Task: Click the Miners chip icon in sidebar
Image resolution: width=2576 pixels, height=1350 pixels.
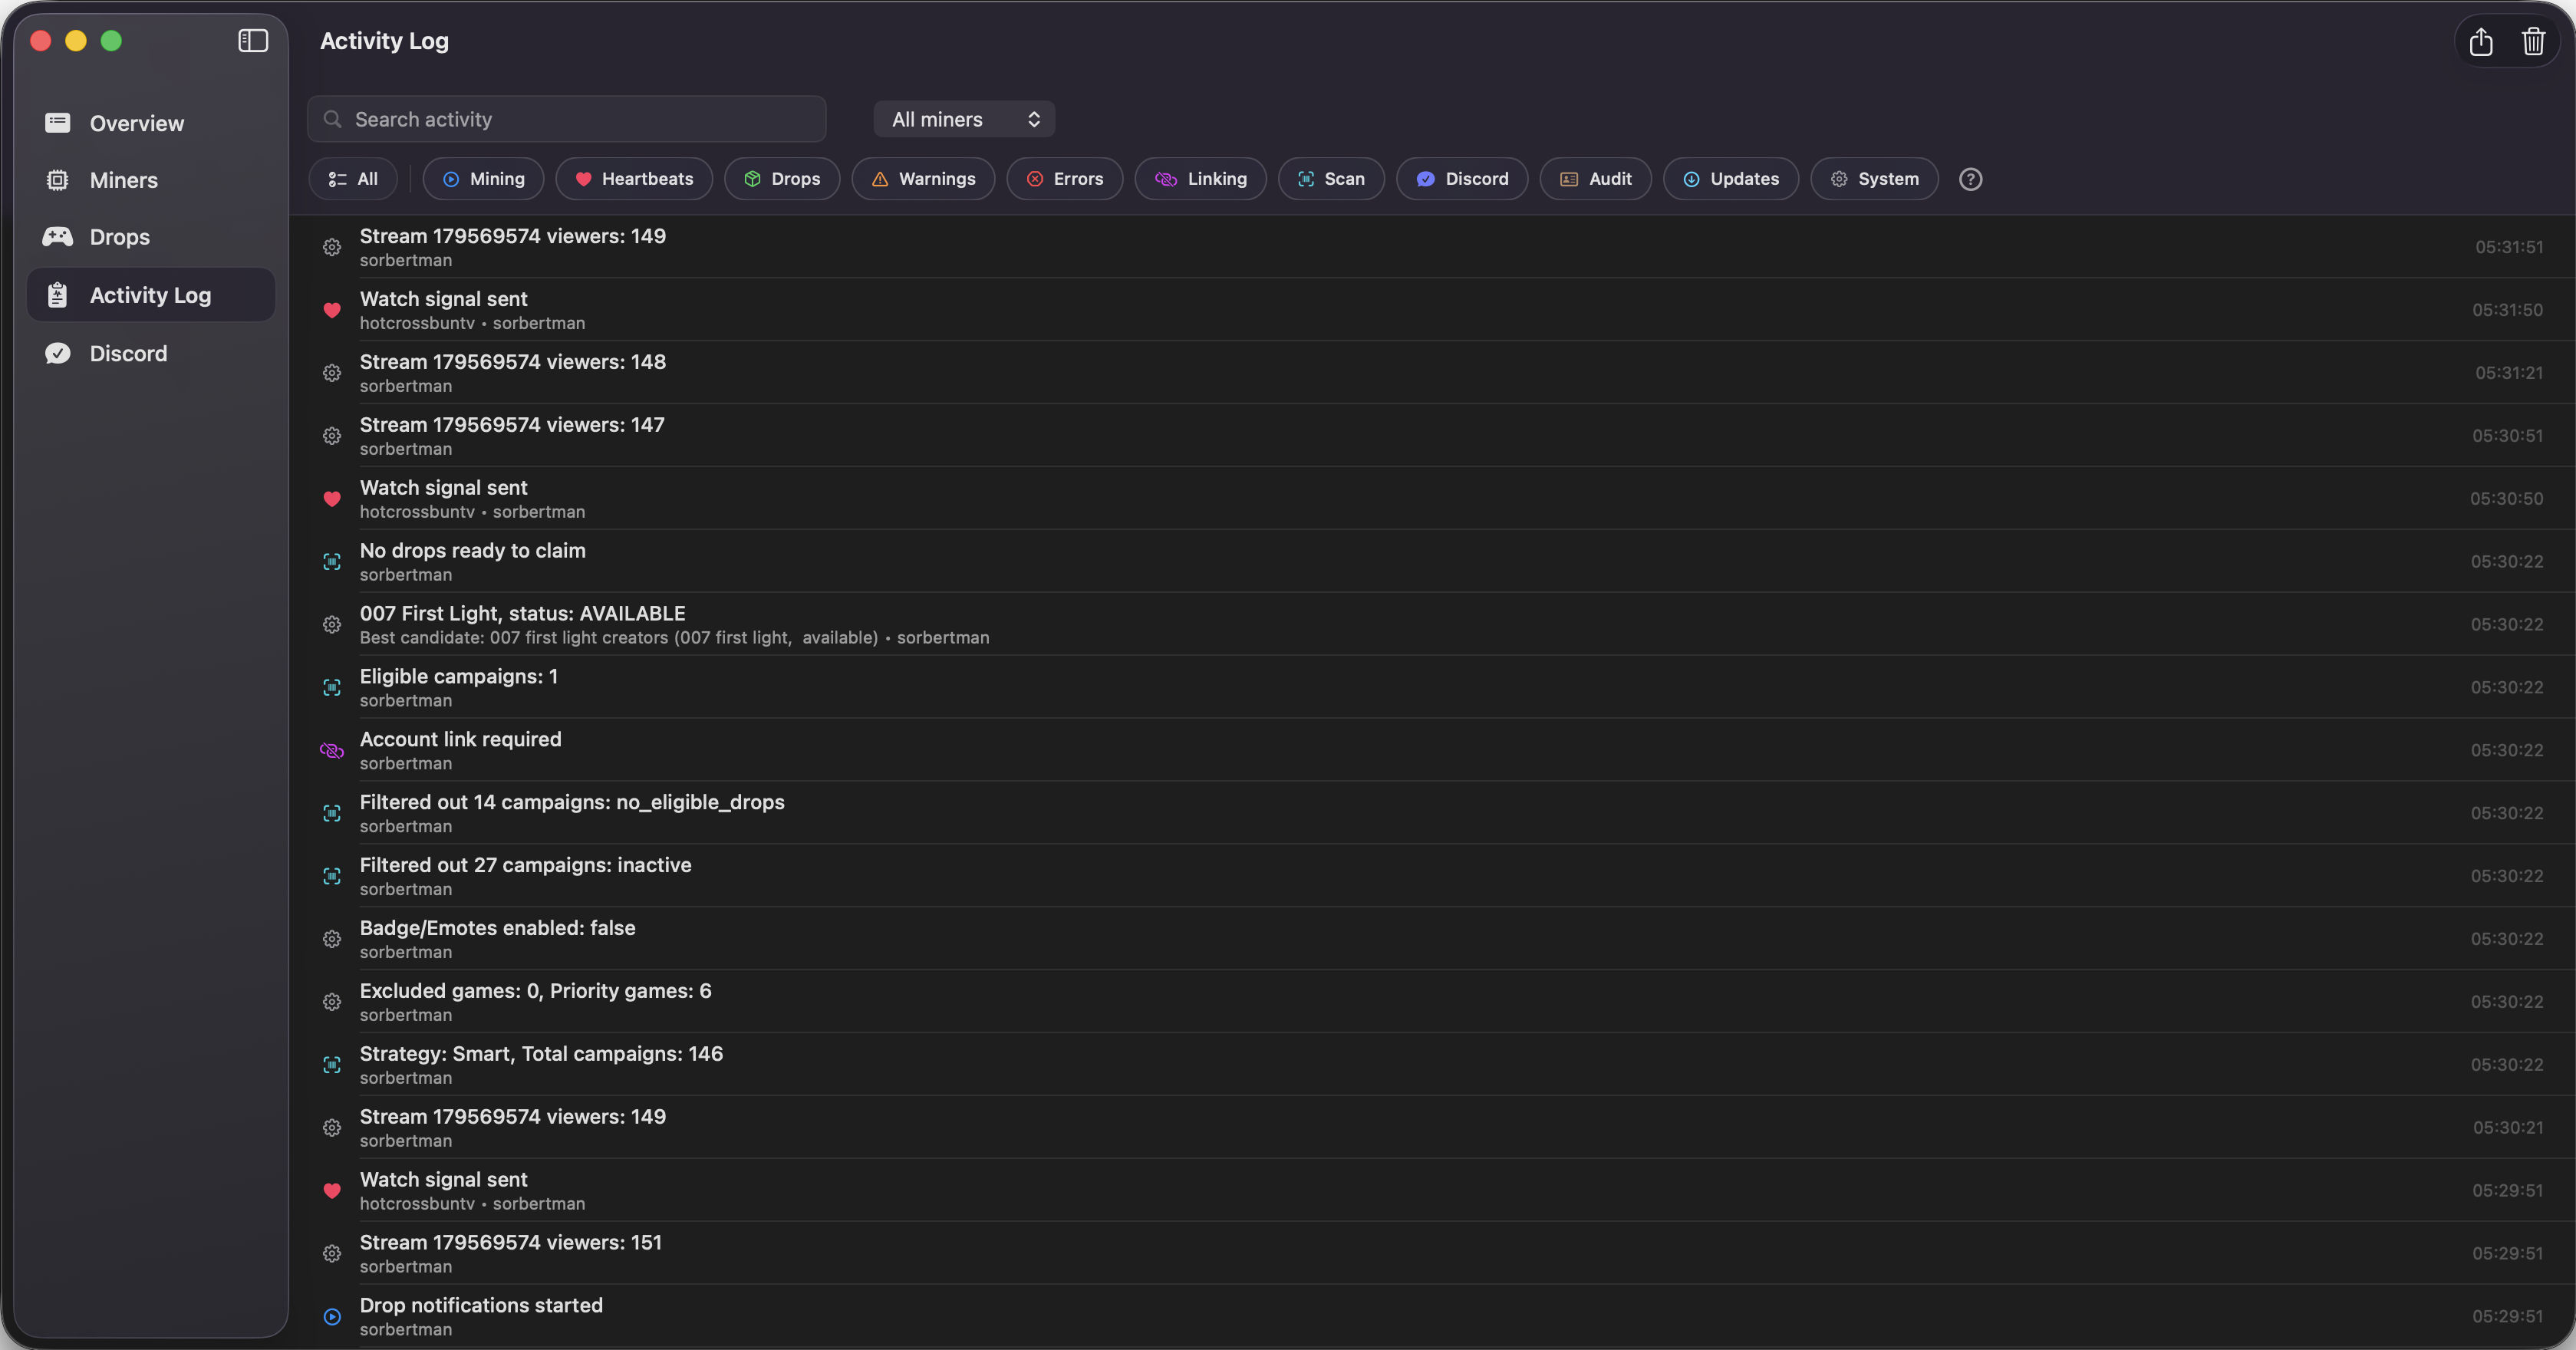Action: coord(58,180)
